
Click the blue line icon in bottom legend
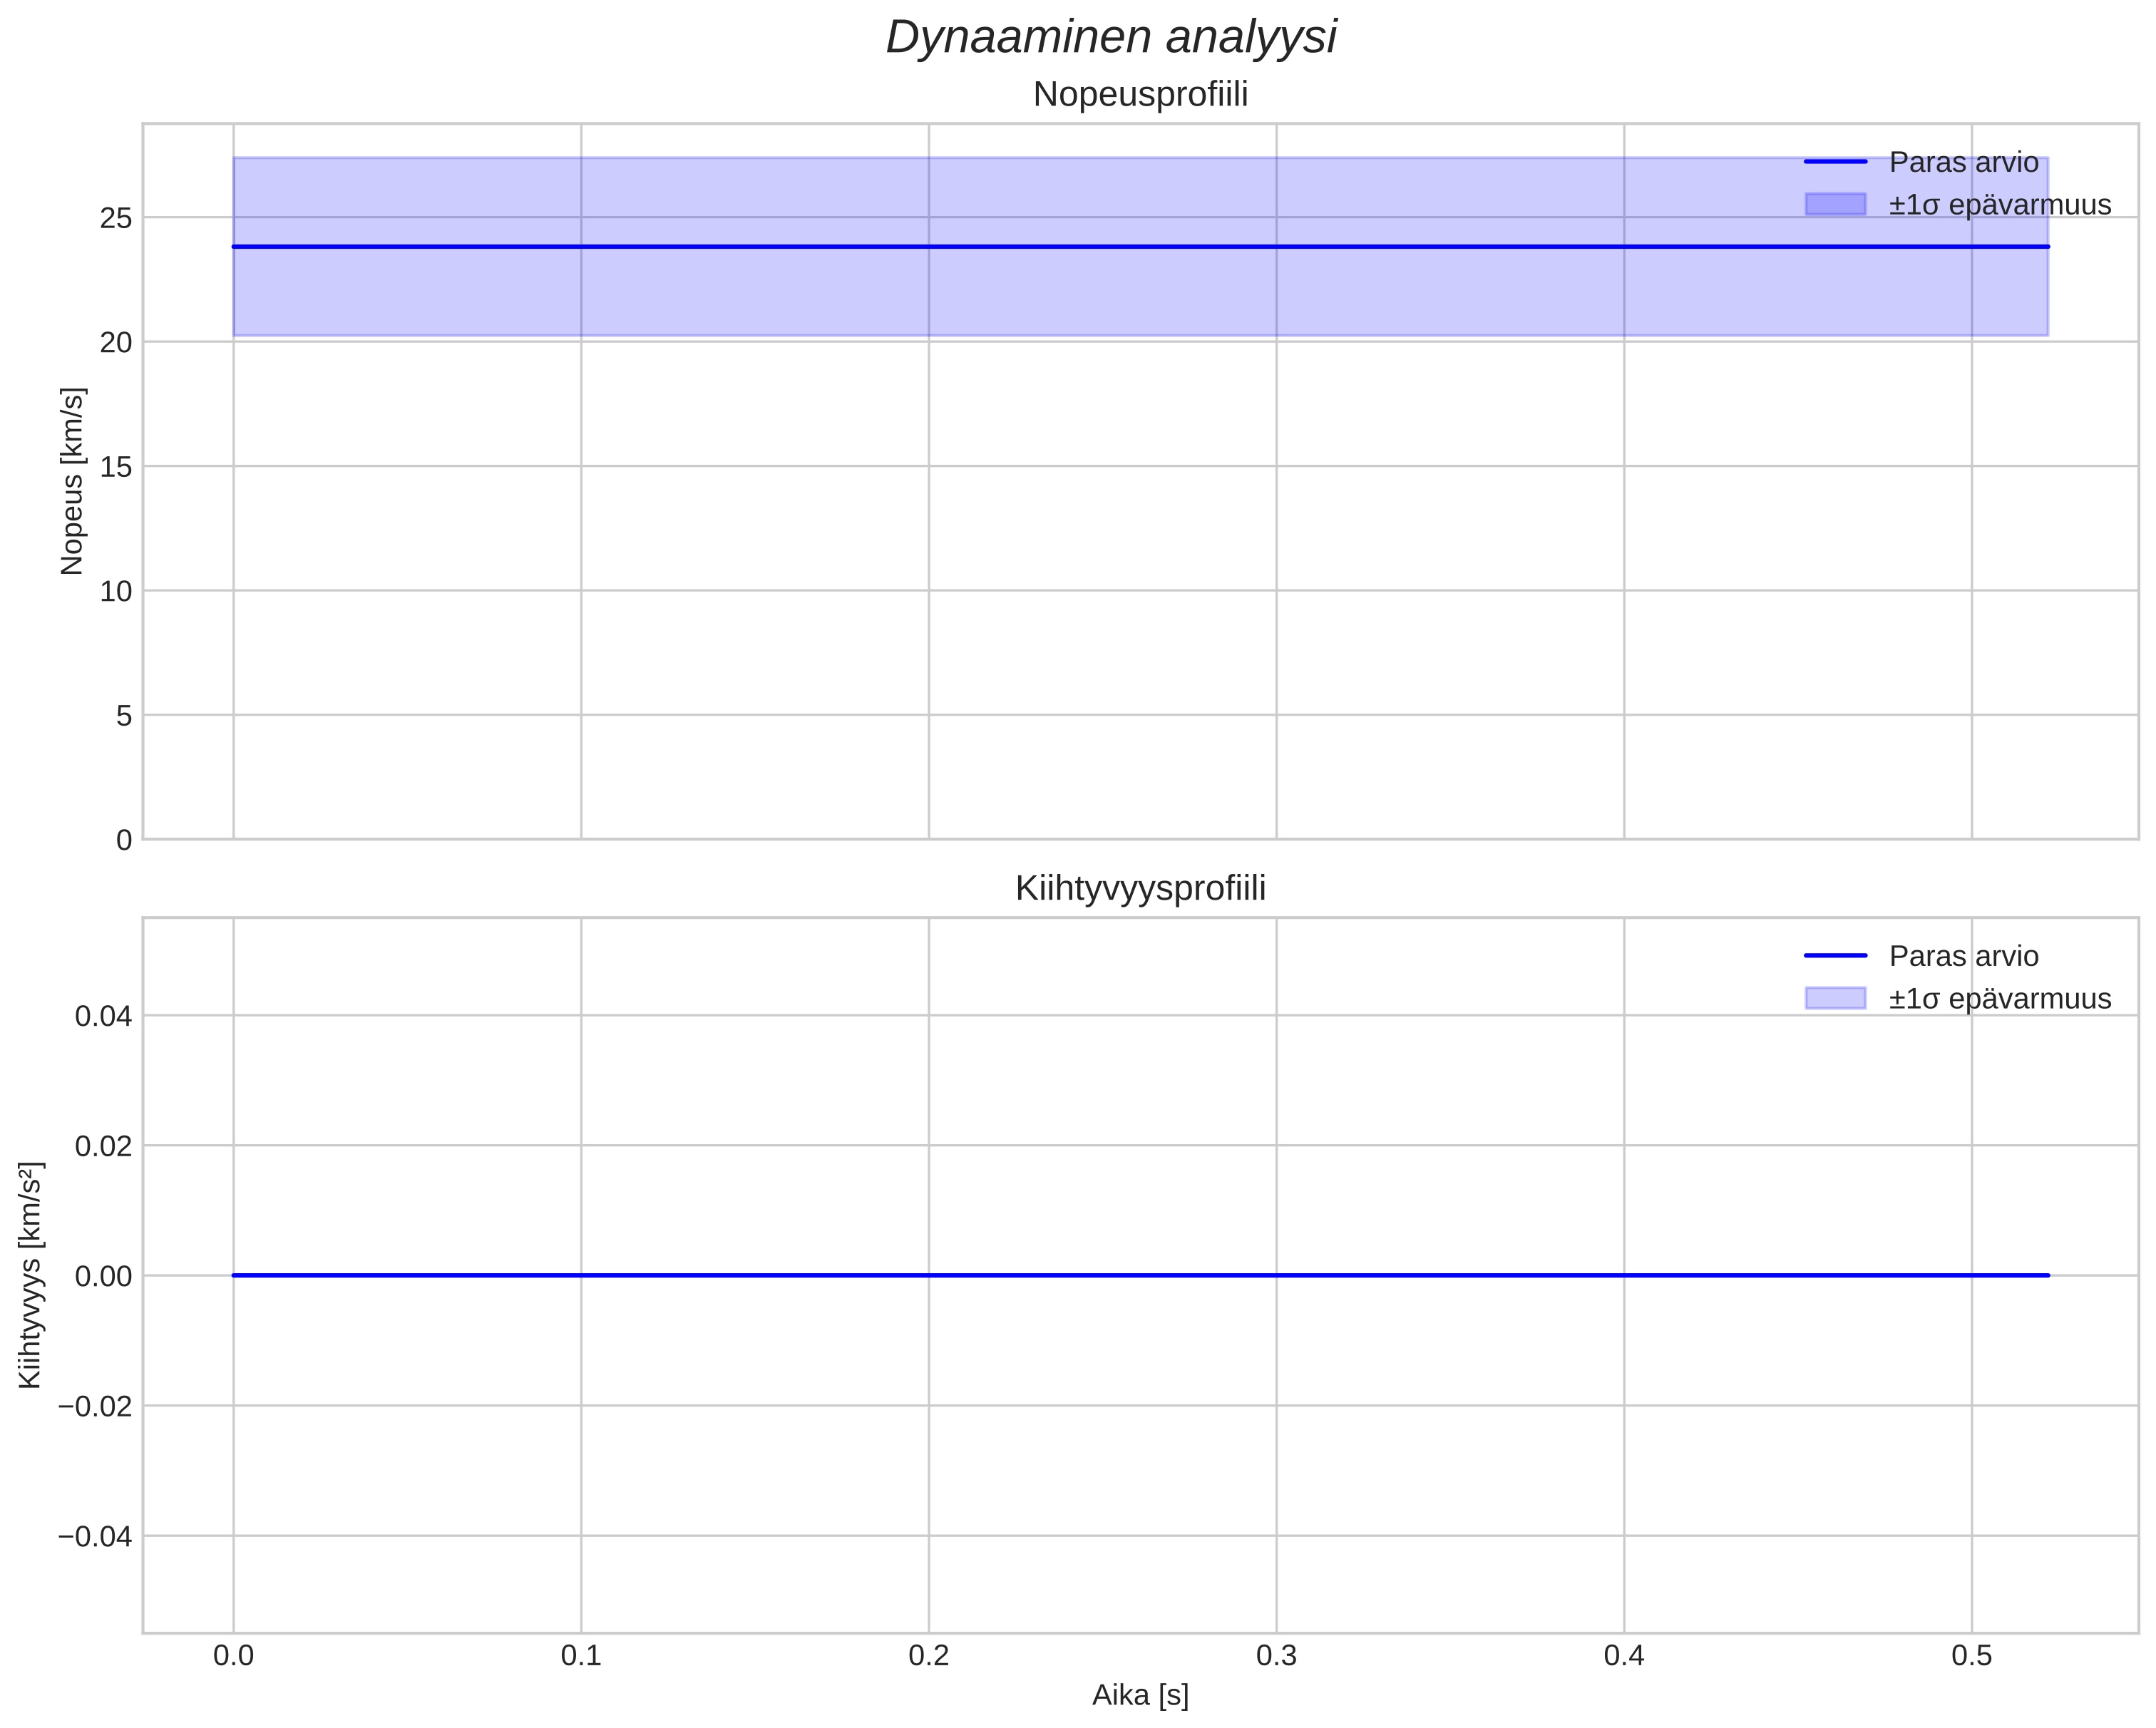1835,956
